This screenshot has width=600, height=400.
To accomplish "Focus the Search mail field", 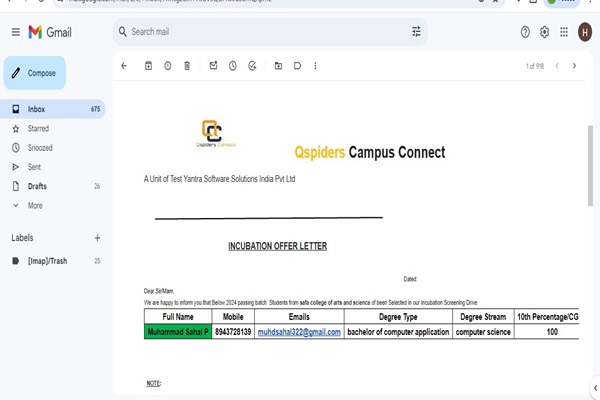I will (x=268, y=32).
